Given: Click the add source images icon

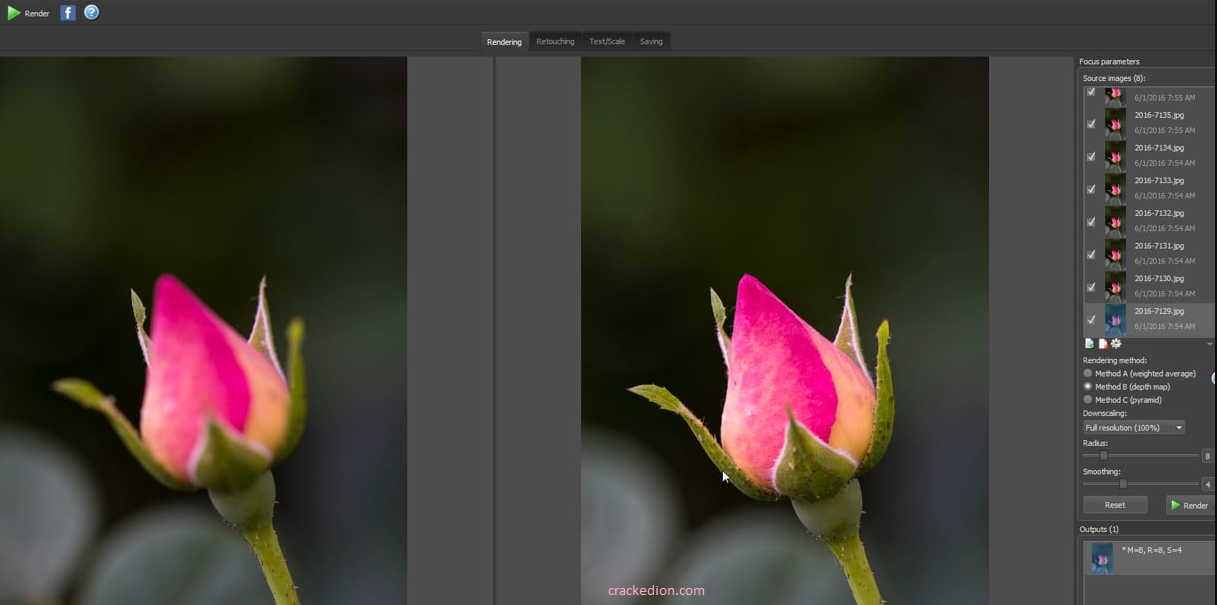Looking at the screenshot, I should pyautogui.click(x=1090, y=343).
